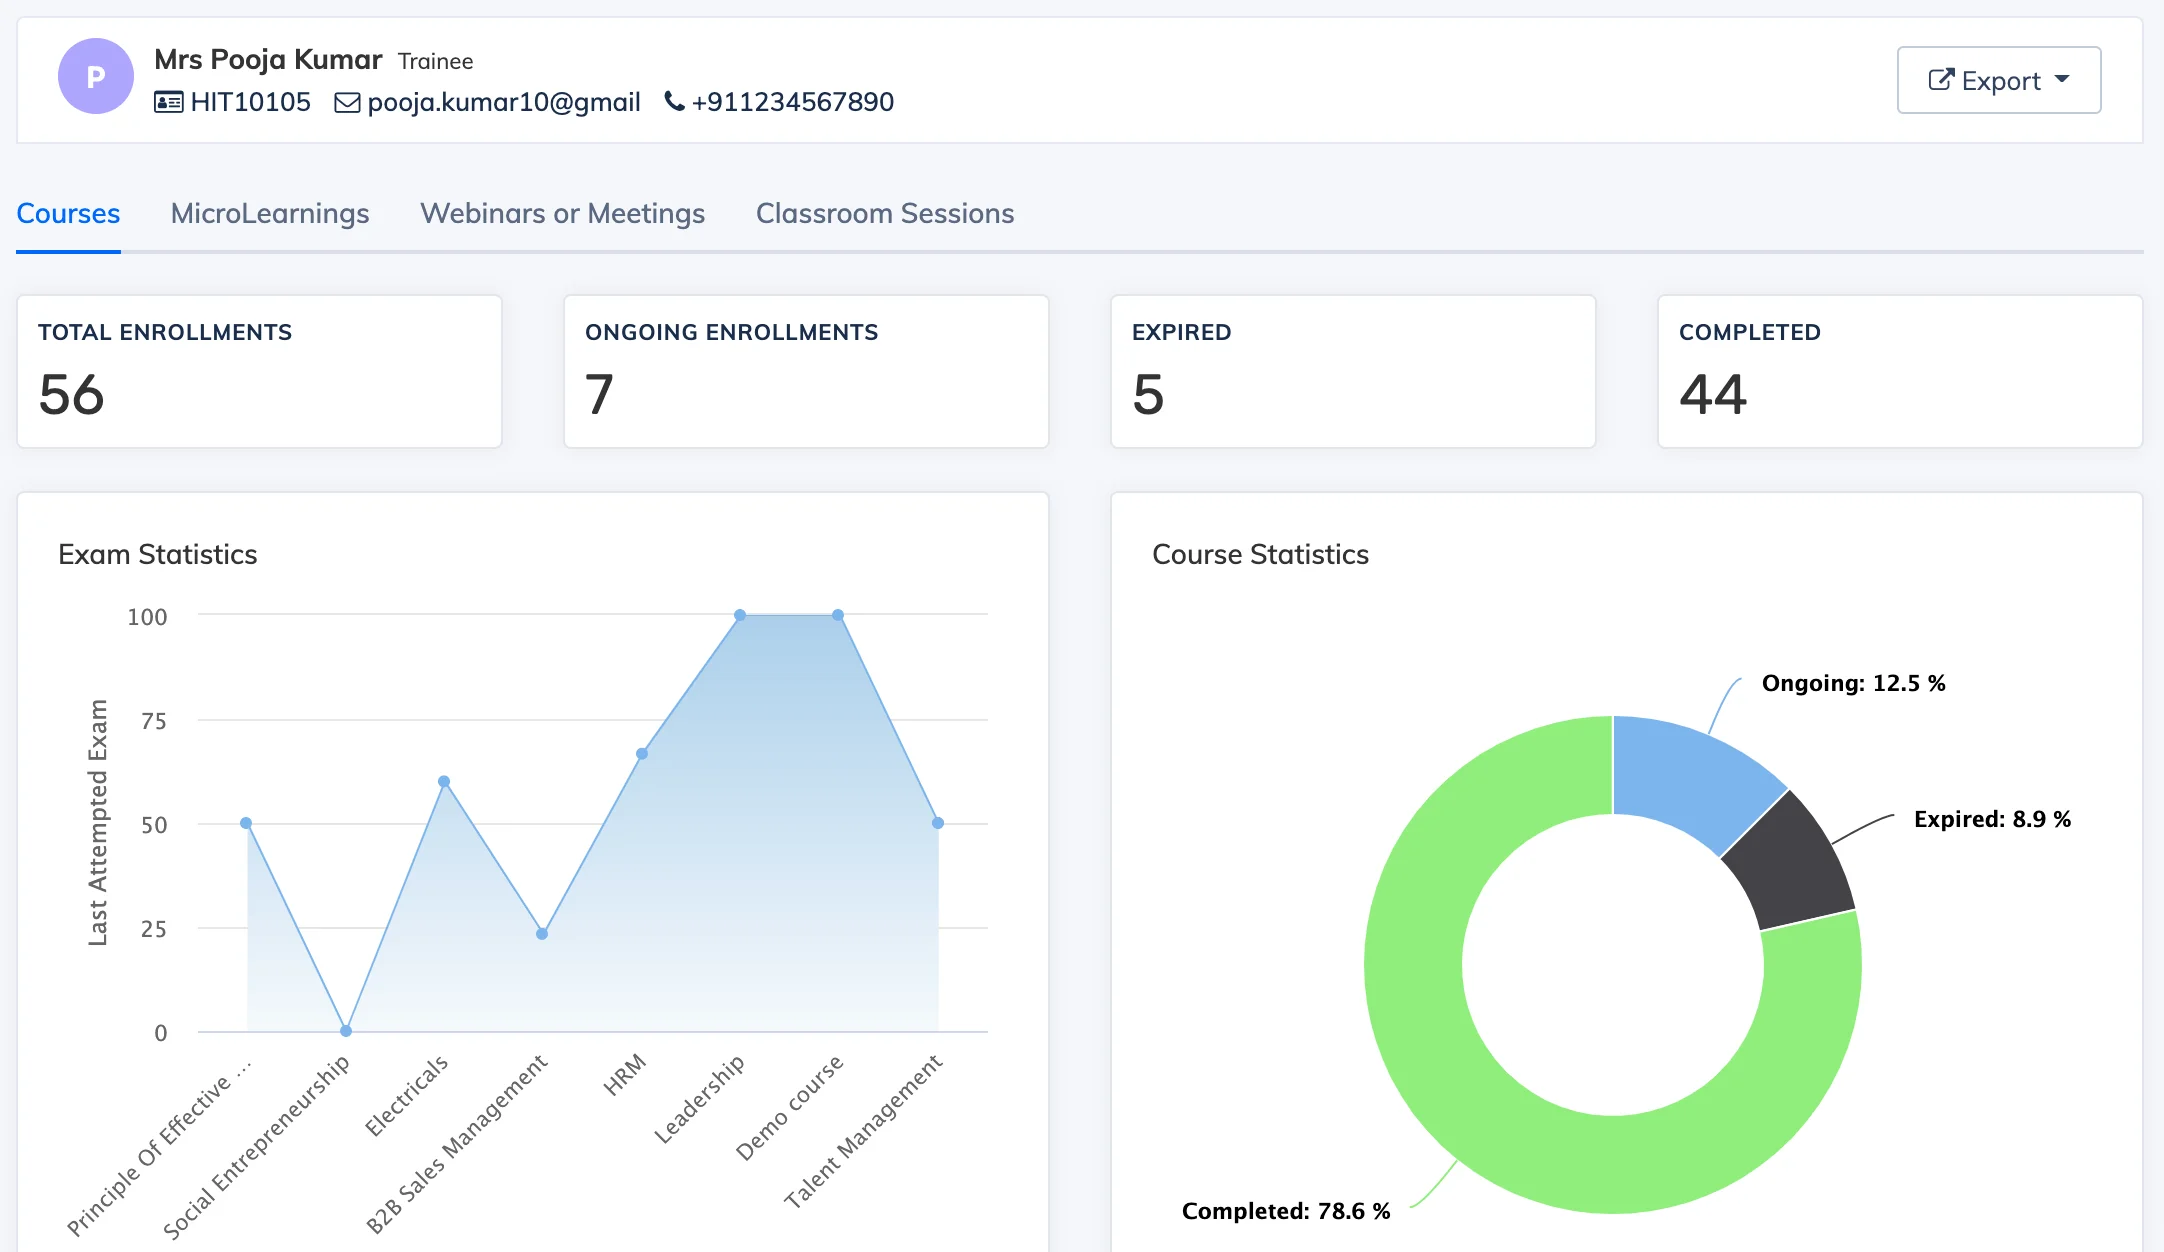The width and height of the screenshot is (2164, 1252).
Task: Go to the Classroom Sessions tab
Action: pyautogui.click(x=885, y=214)
